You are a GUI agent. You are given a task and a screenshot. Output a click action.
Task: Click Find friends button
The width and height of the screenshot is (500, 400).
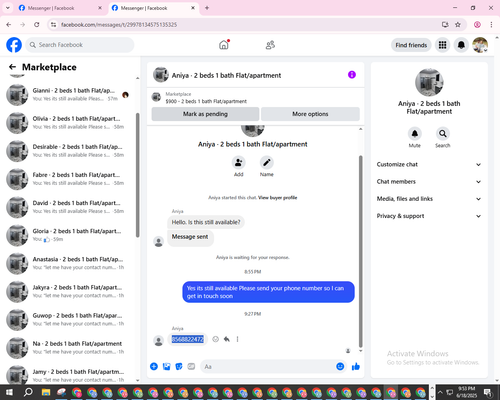click(x=411, y=45)
